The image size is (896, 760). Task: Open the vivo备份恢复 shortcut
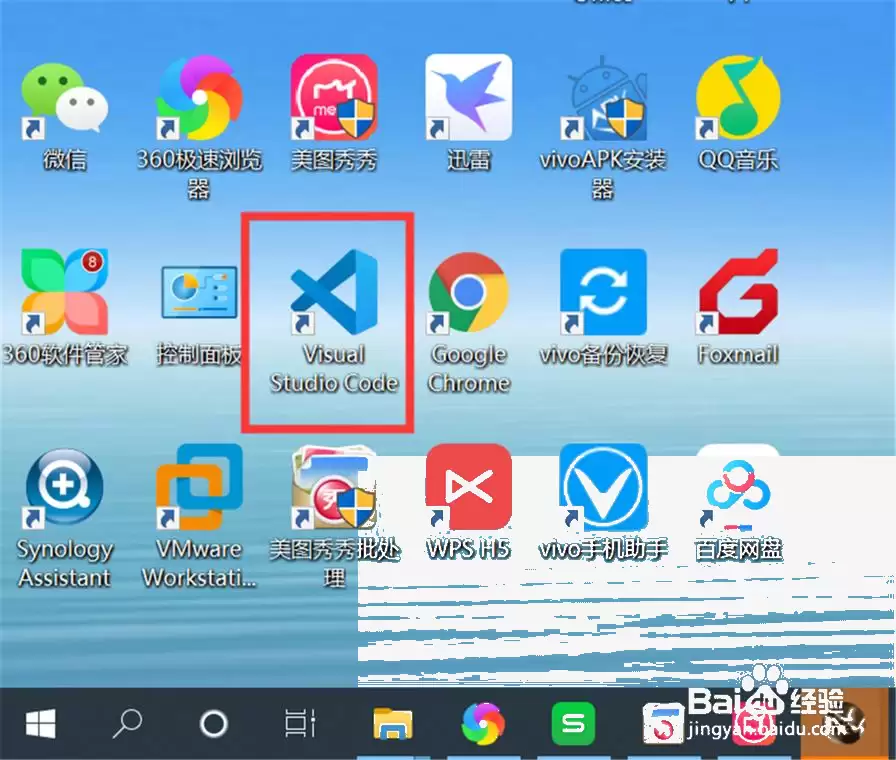(603, 291)
